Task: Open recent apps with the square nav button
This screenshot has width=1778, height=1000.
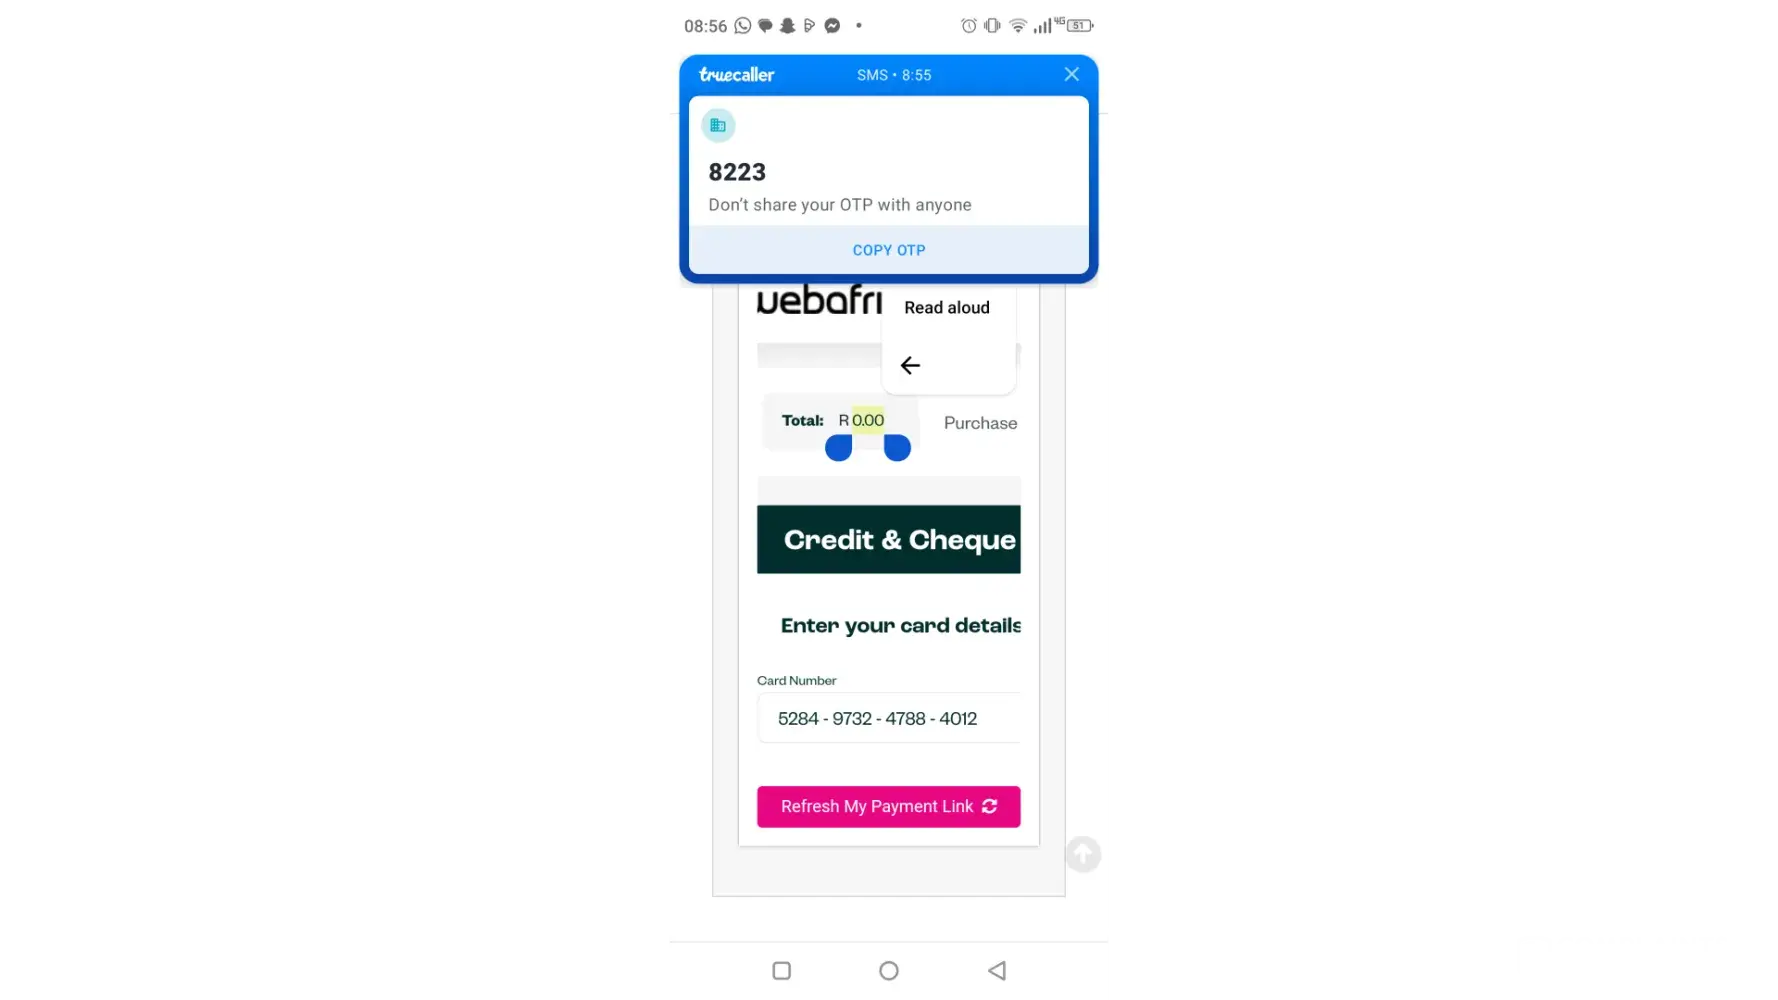Action: point(782,970)
